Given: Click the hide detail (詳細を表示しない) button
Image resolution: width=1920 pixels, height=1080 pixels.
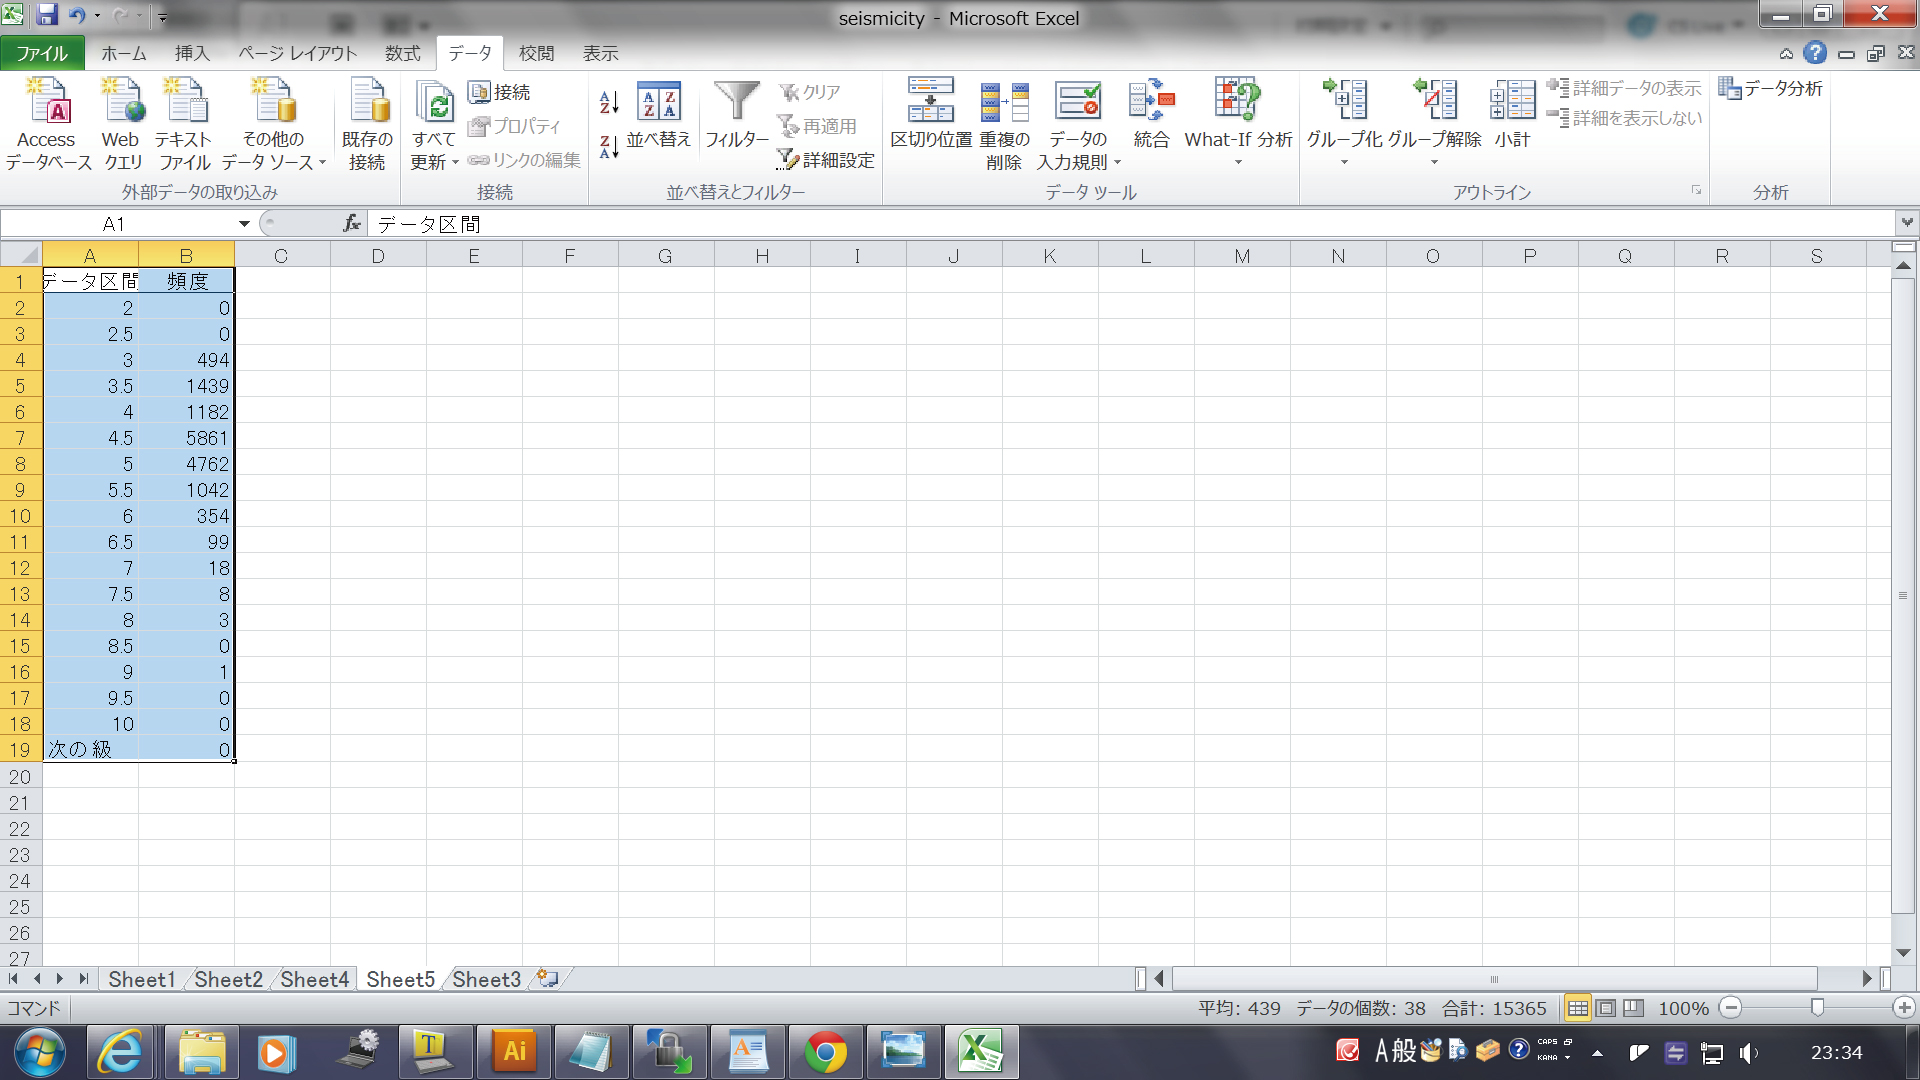Looking at the screenshot, I should click(1624, 118).
